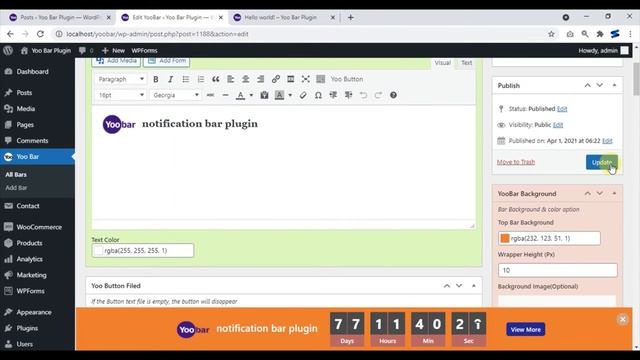
Task: Click the Wrapper Height input field
Action: 558,270
